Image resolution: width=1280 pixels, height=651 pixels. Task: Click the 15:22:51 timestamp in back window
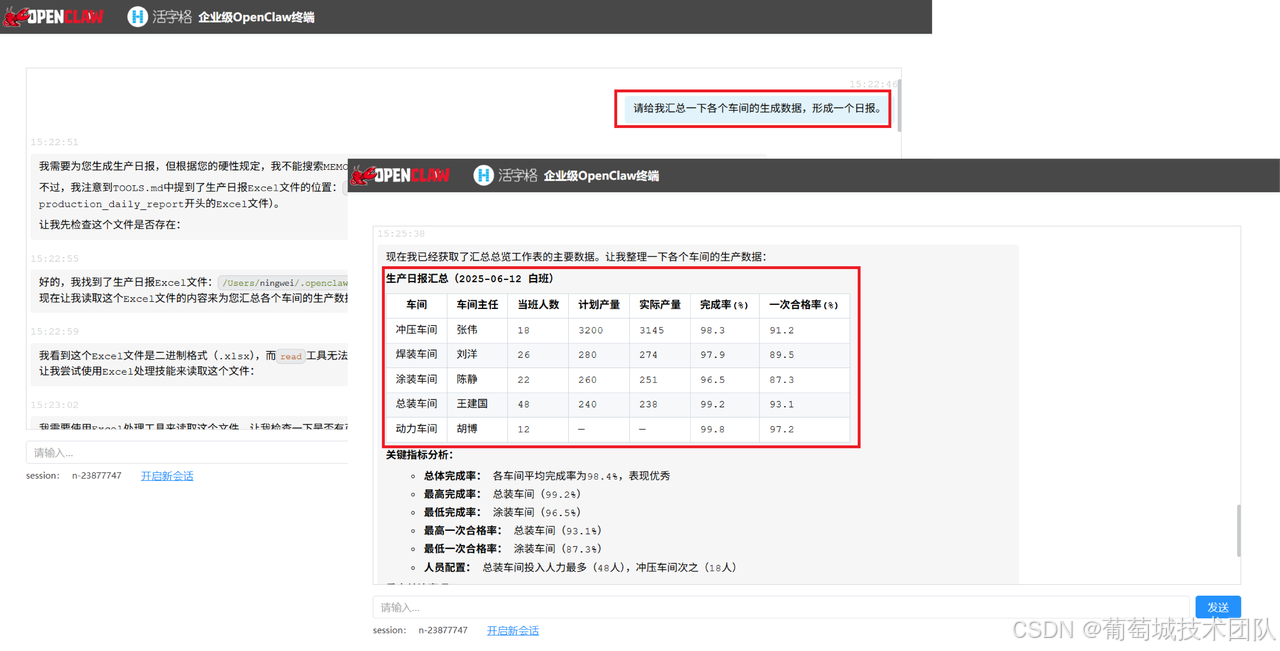[x=54, y=143]
